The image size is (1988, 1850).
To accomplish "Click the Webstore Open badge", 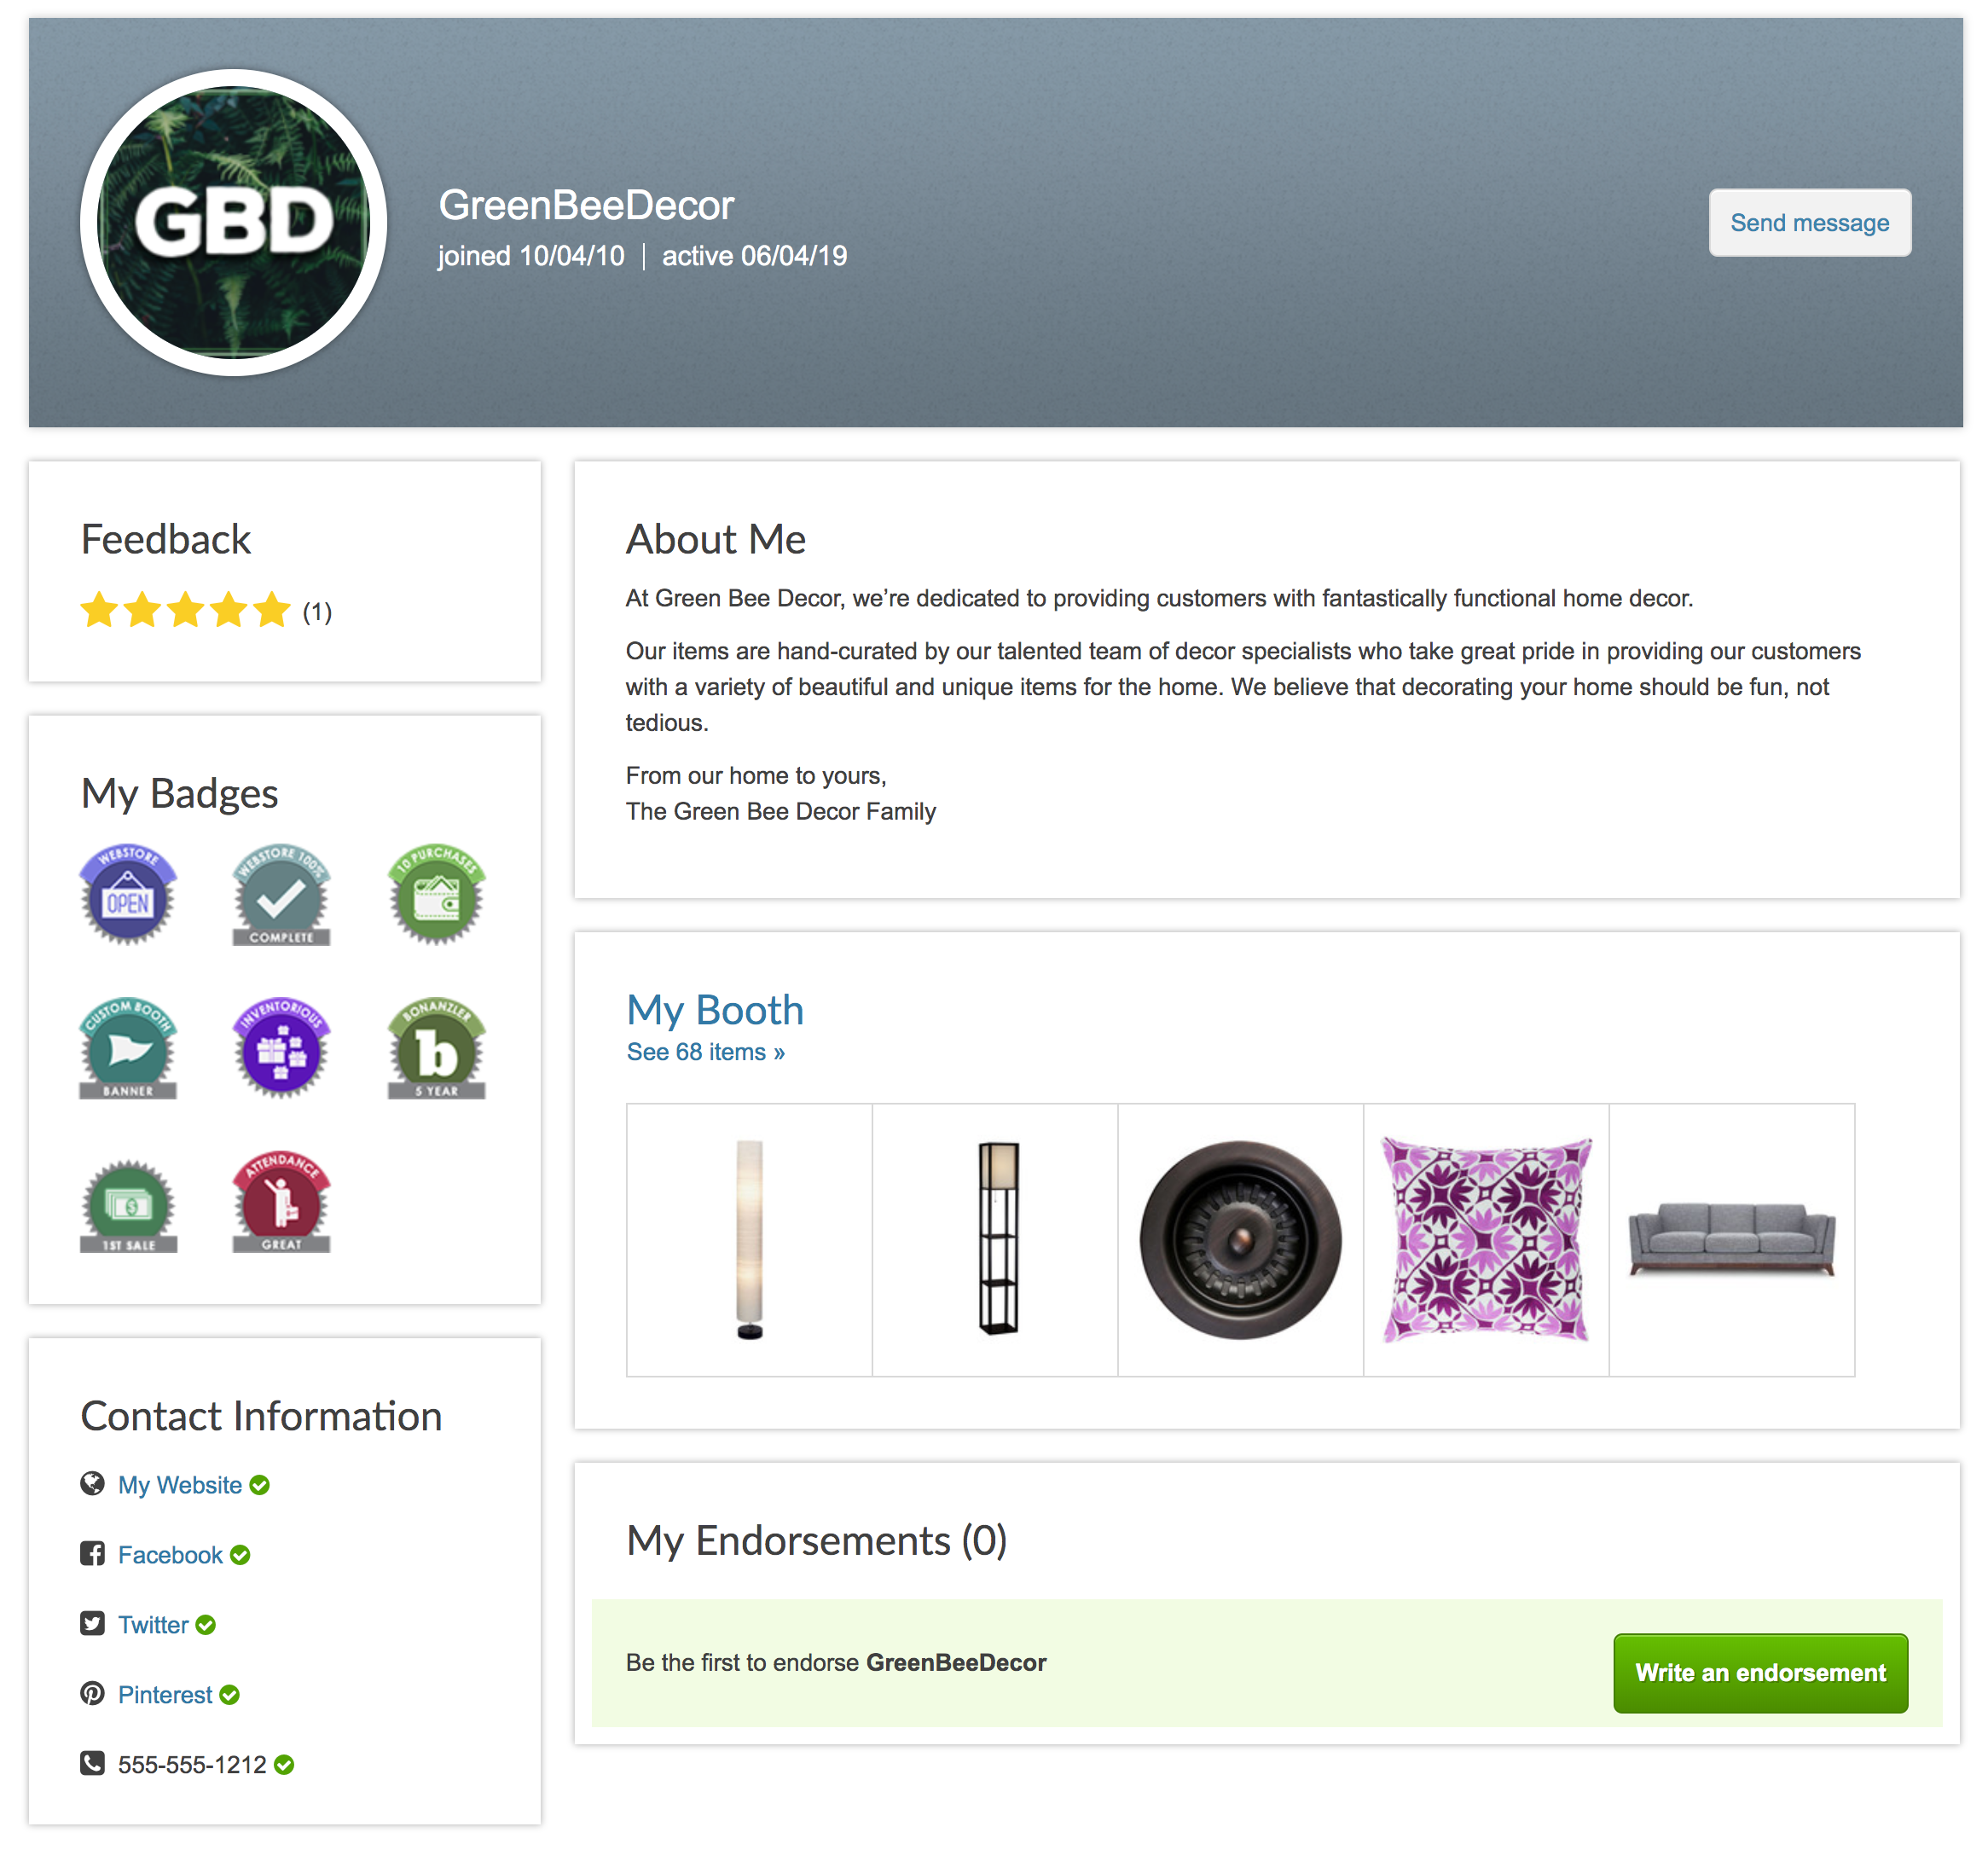I will (x=128, y=894).
